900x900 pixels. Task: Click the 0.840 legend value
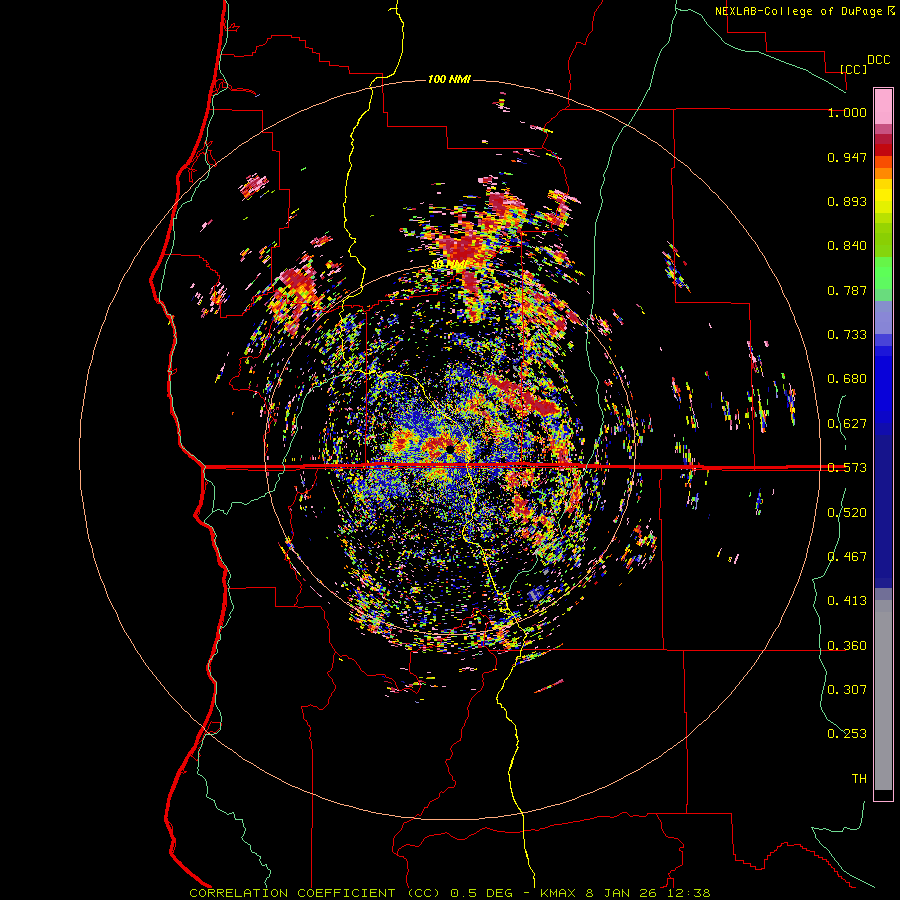[x=847, y=246]
